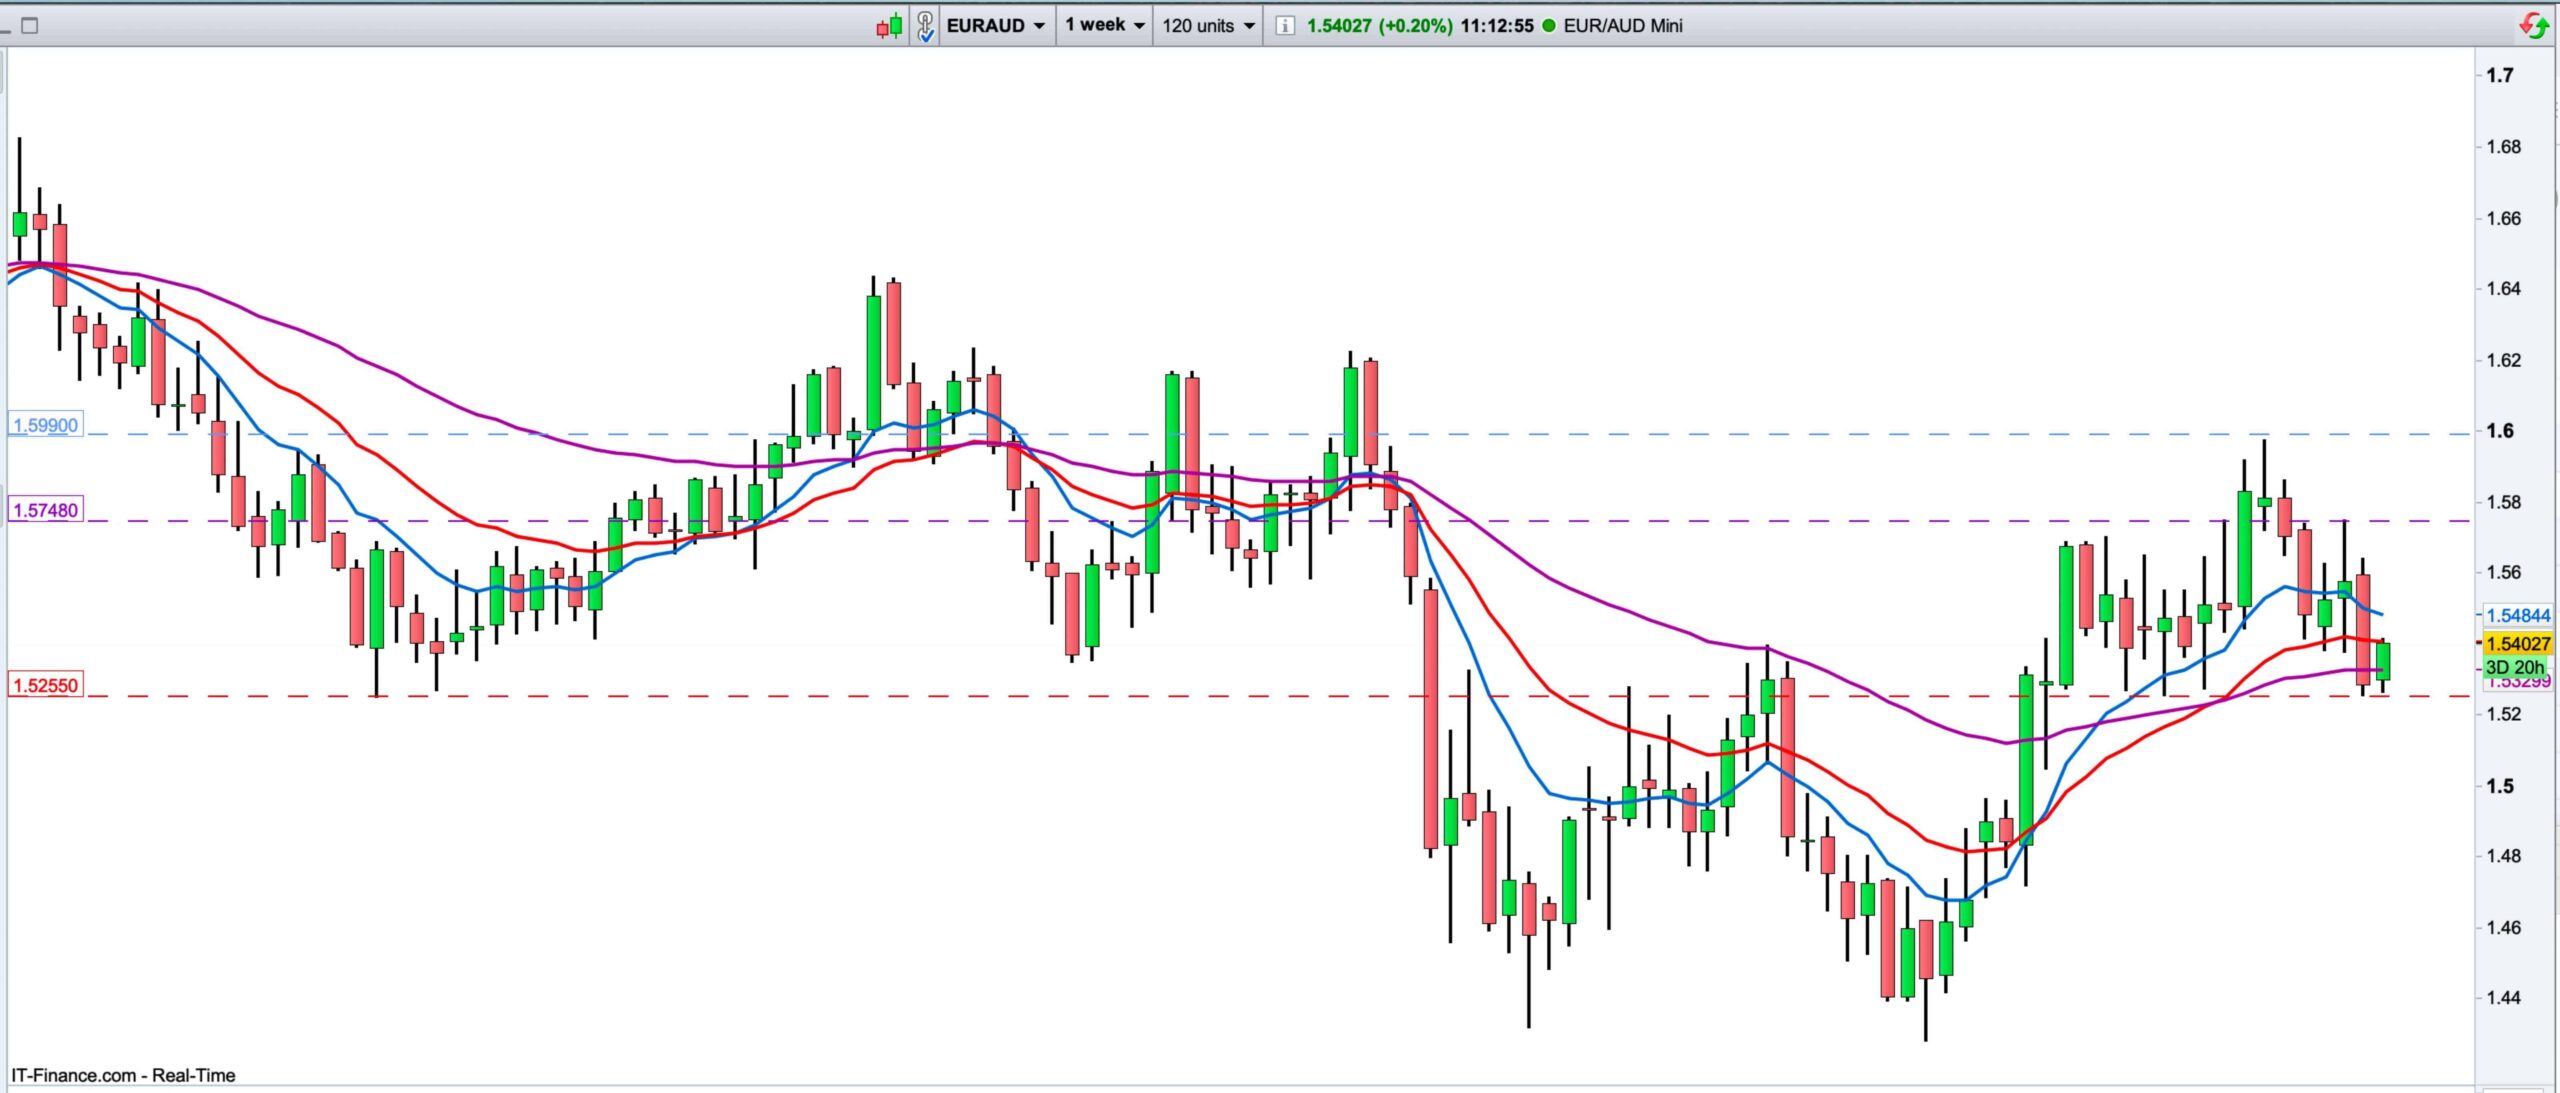Click the candlestick chart style icon
Image resolution: width=2560 pixels, height=1093 pixels.
click(x=889, y=26)
